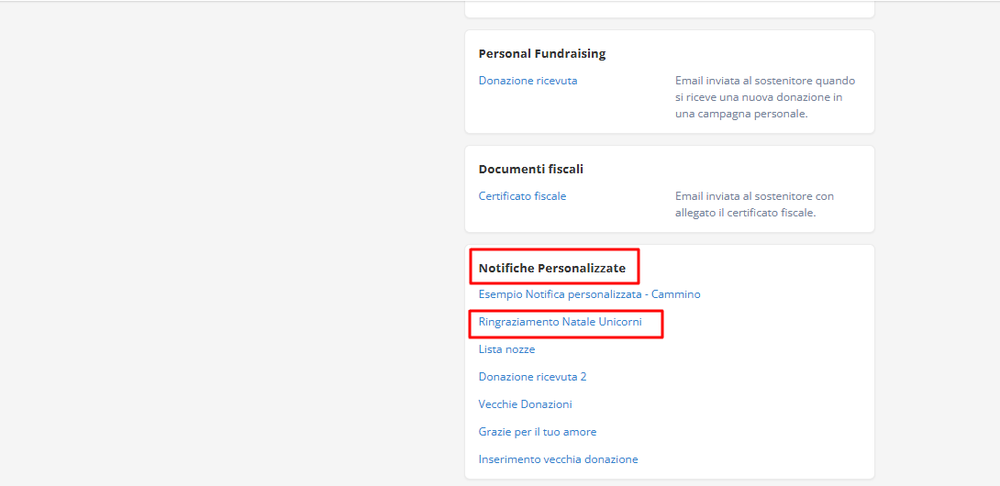The height and width of the screenshot is (486, 1000).
Task: Open the Lista nozze notification
Action: pyautogui.click(x=506, y=349)
